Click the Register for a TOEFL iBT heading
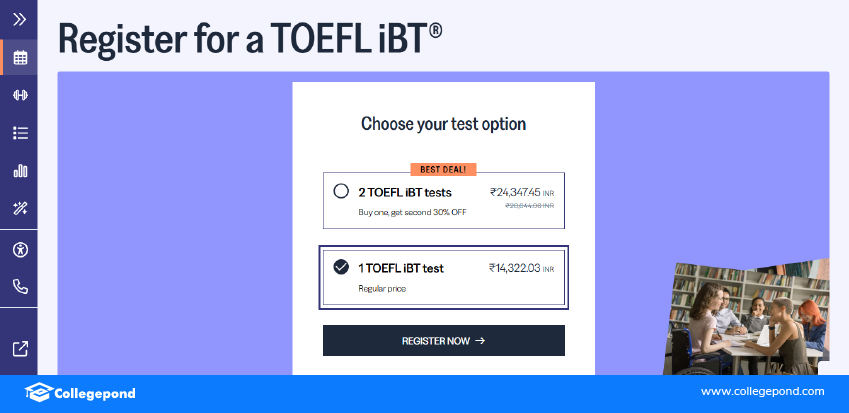 pyautogui.click(x=250, y=37)
